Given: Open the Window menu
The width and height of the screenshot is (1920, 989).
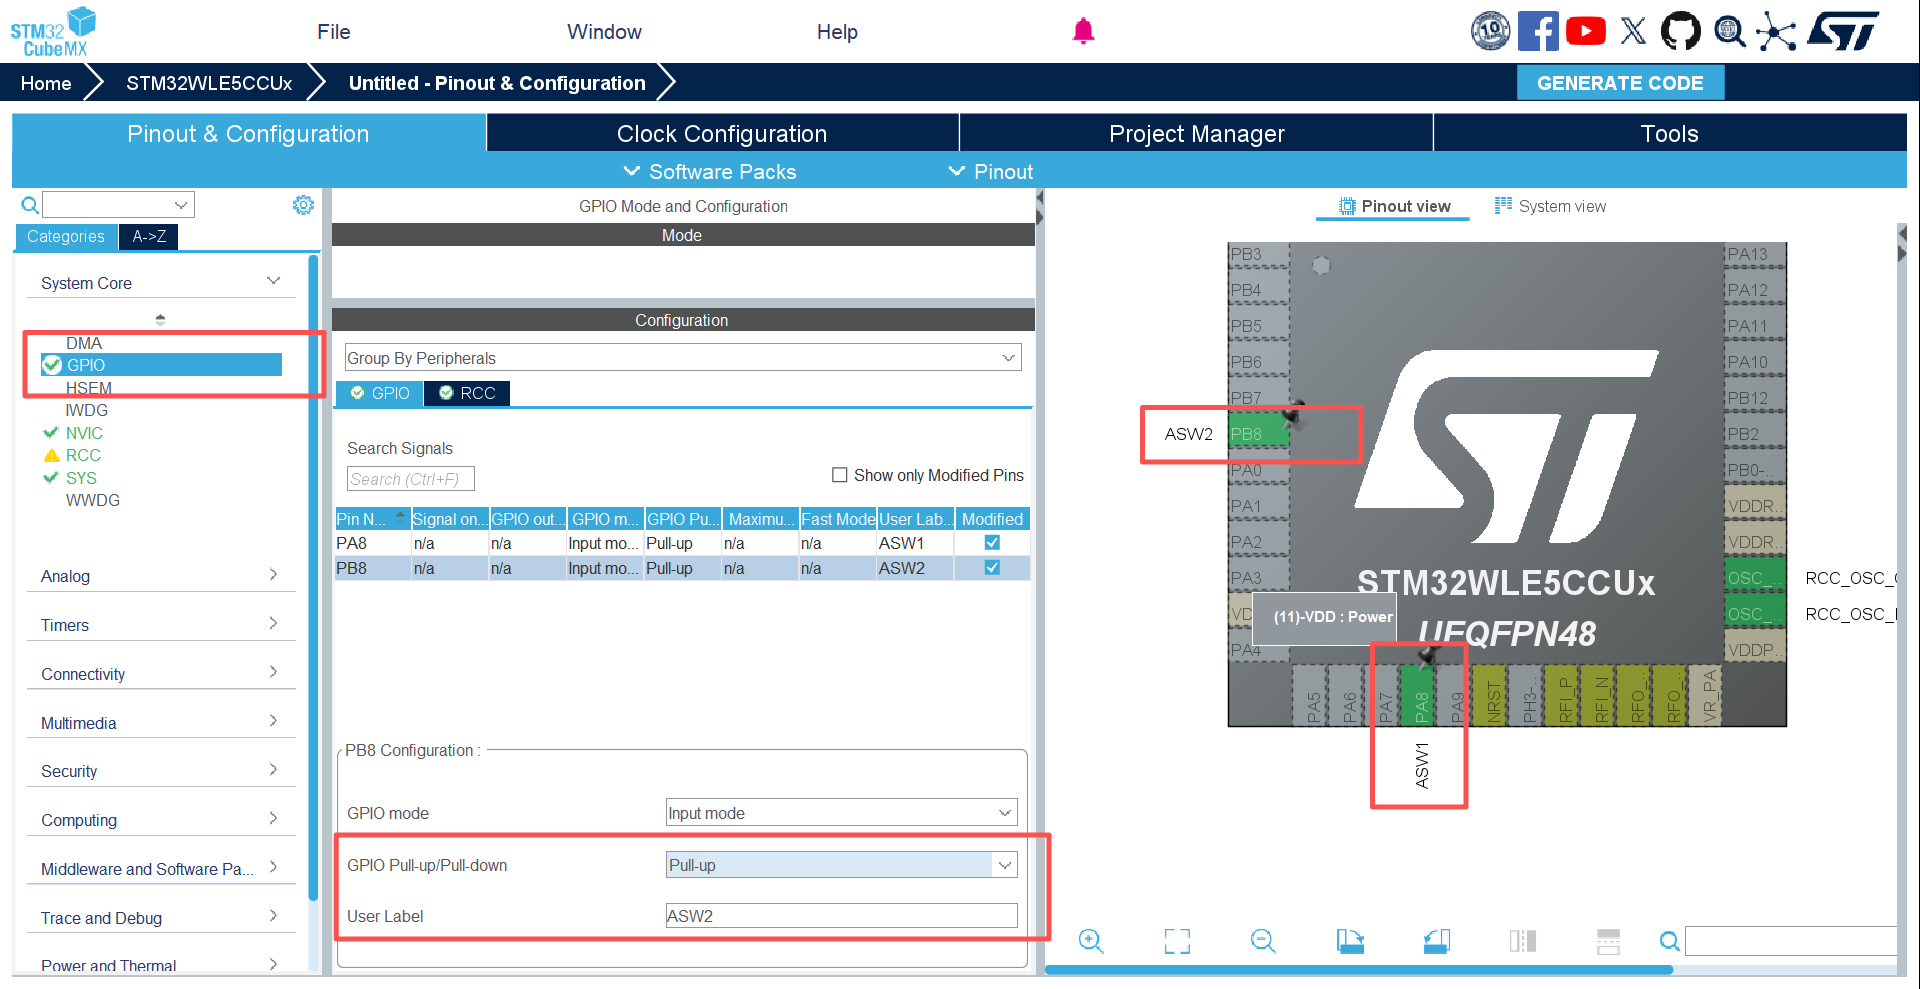Looking at the screenshot, I should (x=604, y=32).
